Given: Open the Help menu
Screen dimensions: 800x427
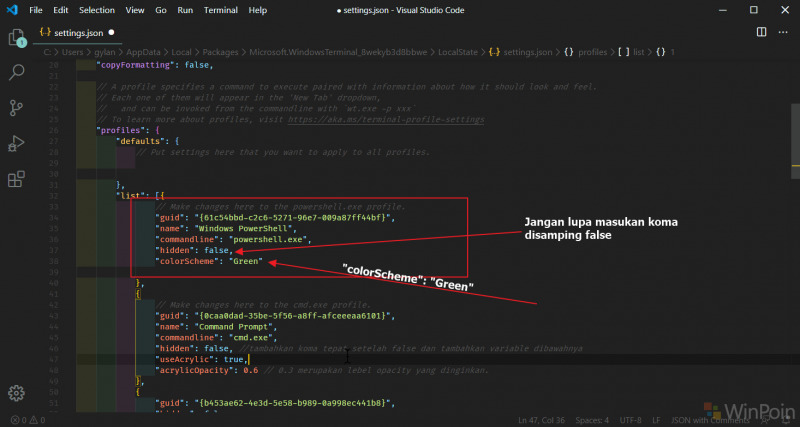Looking at the screenshot, I should (258, 10).
